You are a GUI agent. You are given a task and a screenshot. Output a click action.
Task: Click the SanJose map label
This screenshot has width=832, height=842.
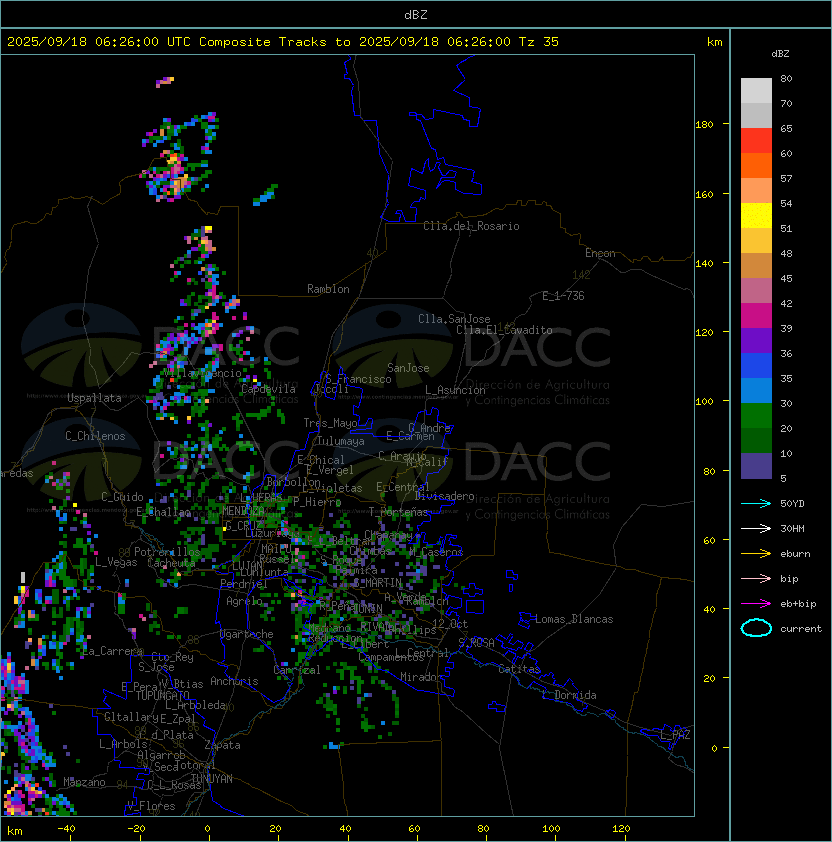pos(408,368)
